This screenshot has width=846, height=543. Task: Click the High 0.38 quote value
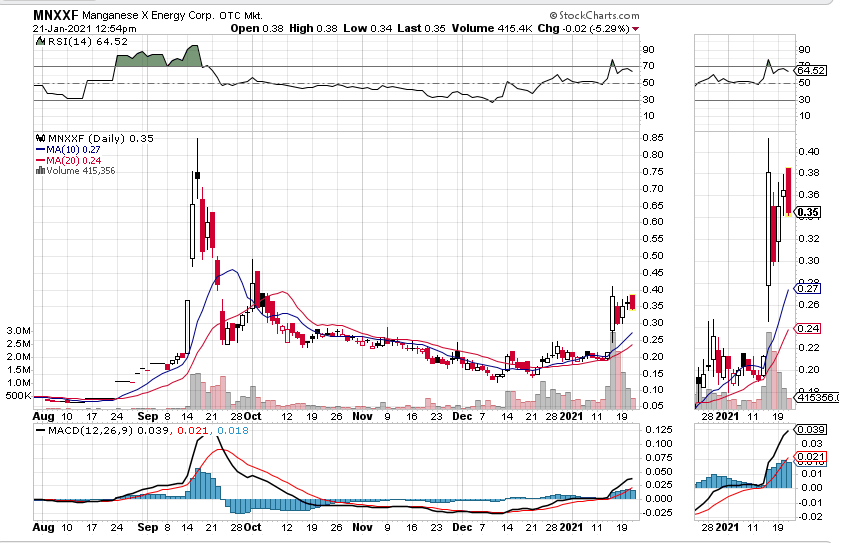[x=313, y=29]
